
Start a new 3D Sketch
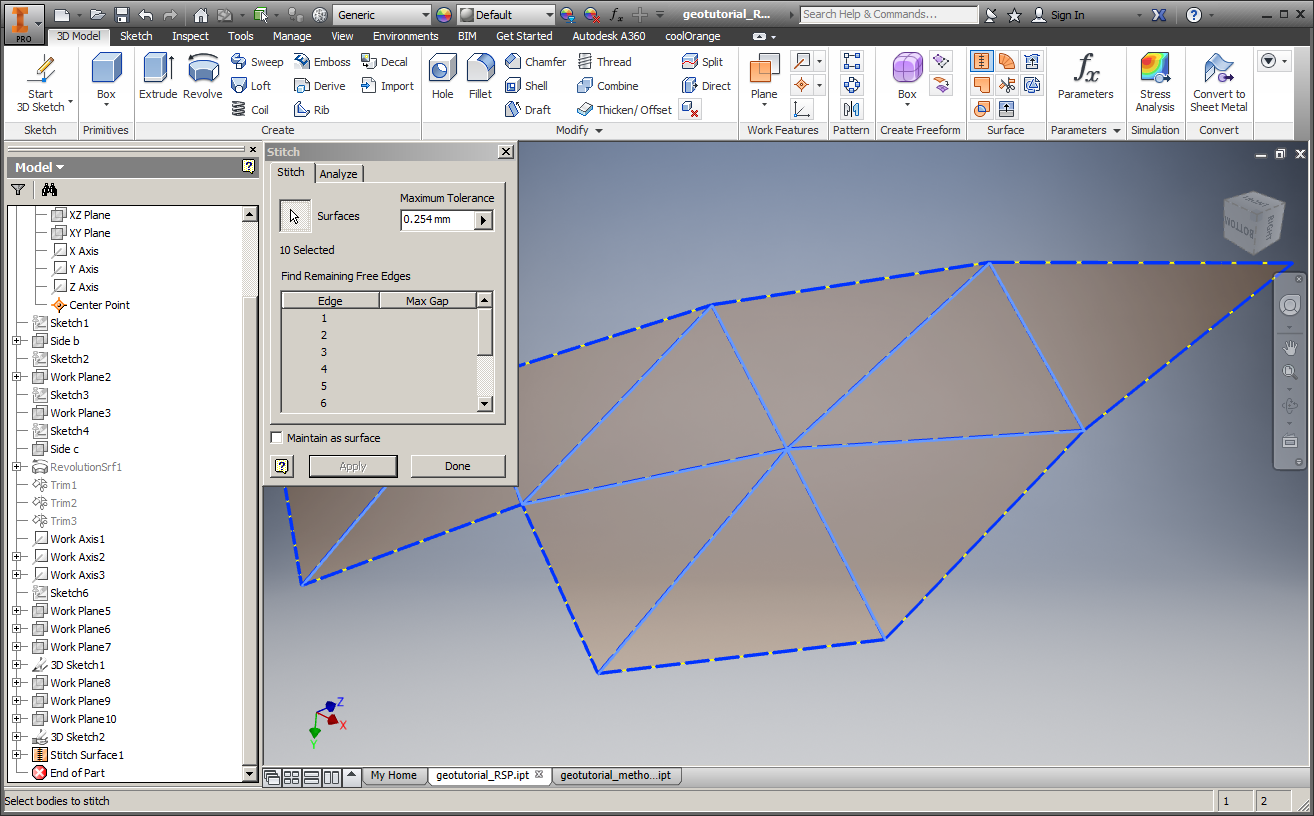[x=40, y=84]
